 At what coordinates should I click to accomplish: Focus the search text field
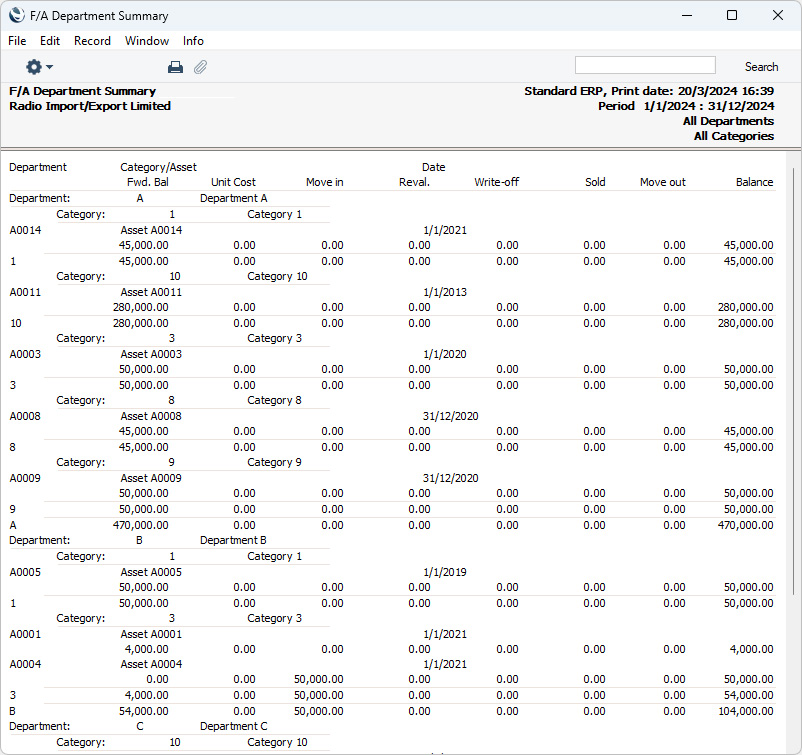(645, 65)
